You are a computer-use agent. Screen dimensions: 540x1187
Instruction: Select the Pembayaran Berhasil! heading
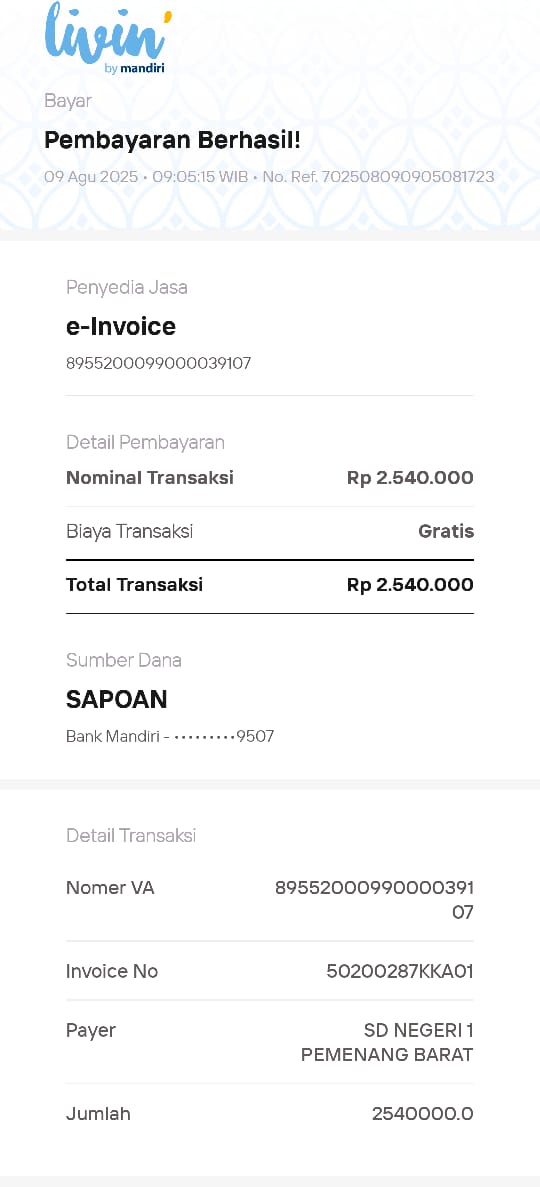tap(173, 140)
